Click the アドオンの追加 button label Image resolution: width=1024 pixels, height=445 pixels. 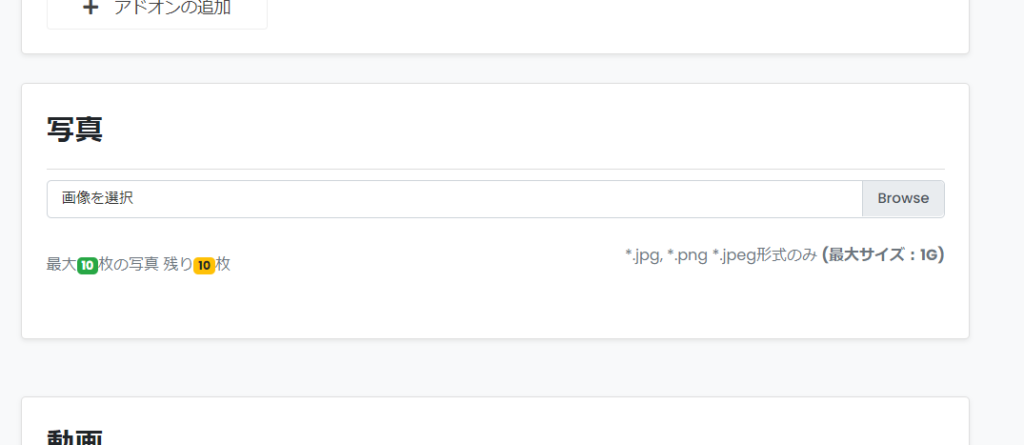pyautogui.click(x=172, y=8)
